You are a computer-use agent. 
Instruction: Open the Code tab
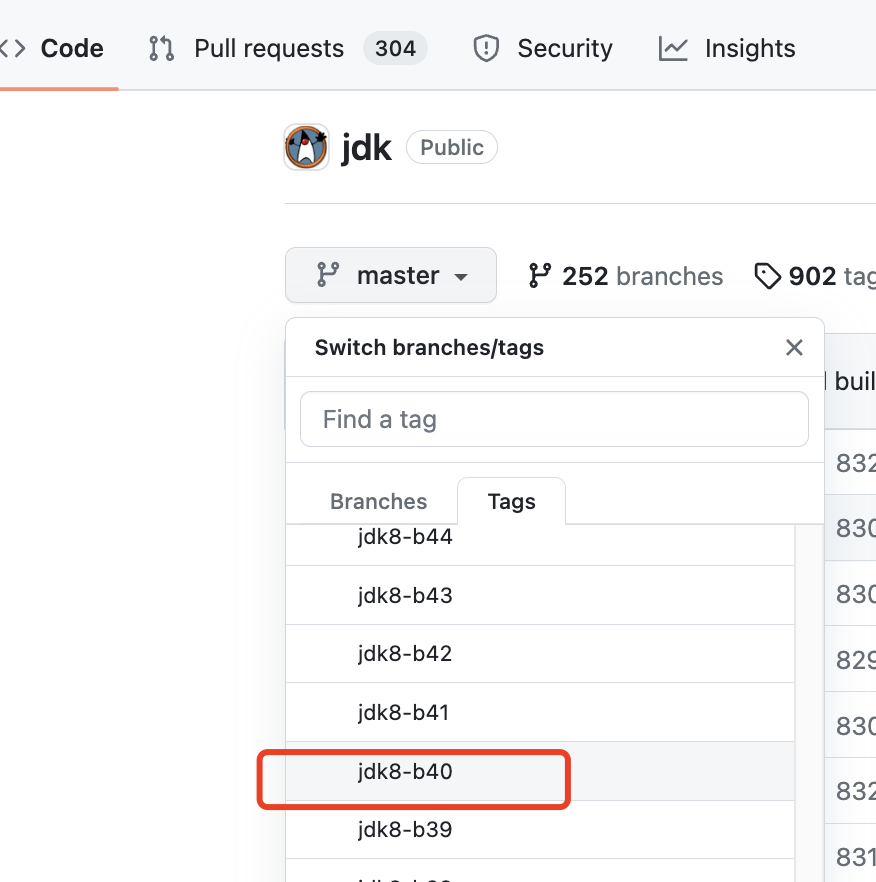click(71, 48)
